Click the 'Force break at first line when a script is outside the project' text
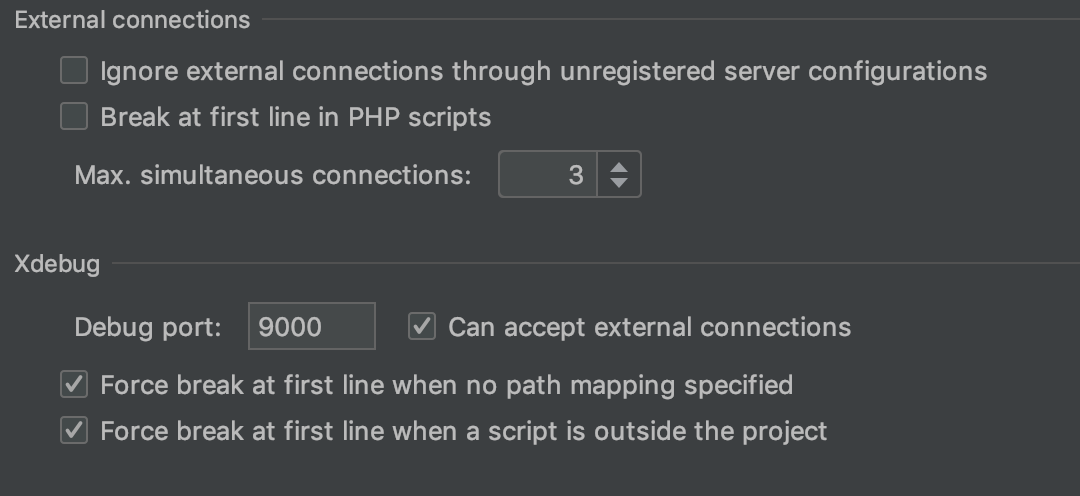 click(463, 431)
